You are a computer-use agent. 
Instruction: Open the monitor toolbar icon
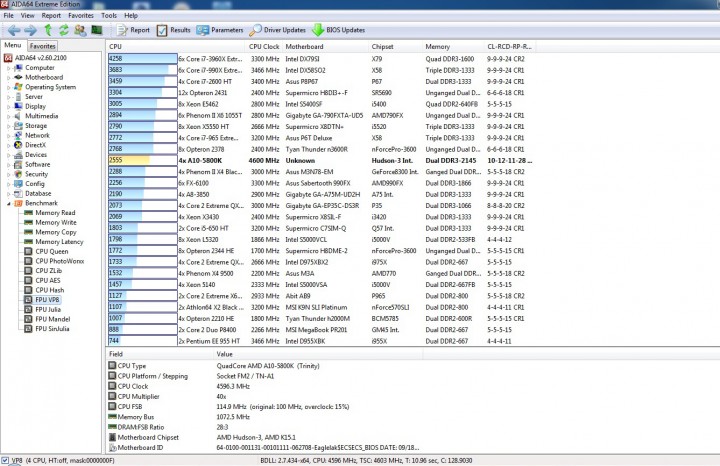coord(96,30)
